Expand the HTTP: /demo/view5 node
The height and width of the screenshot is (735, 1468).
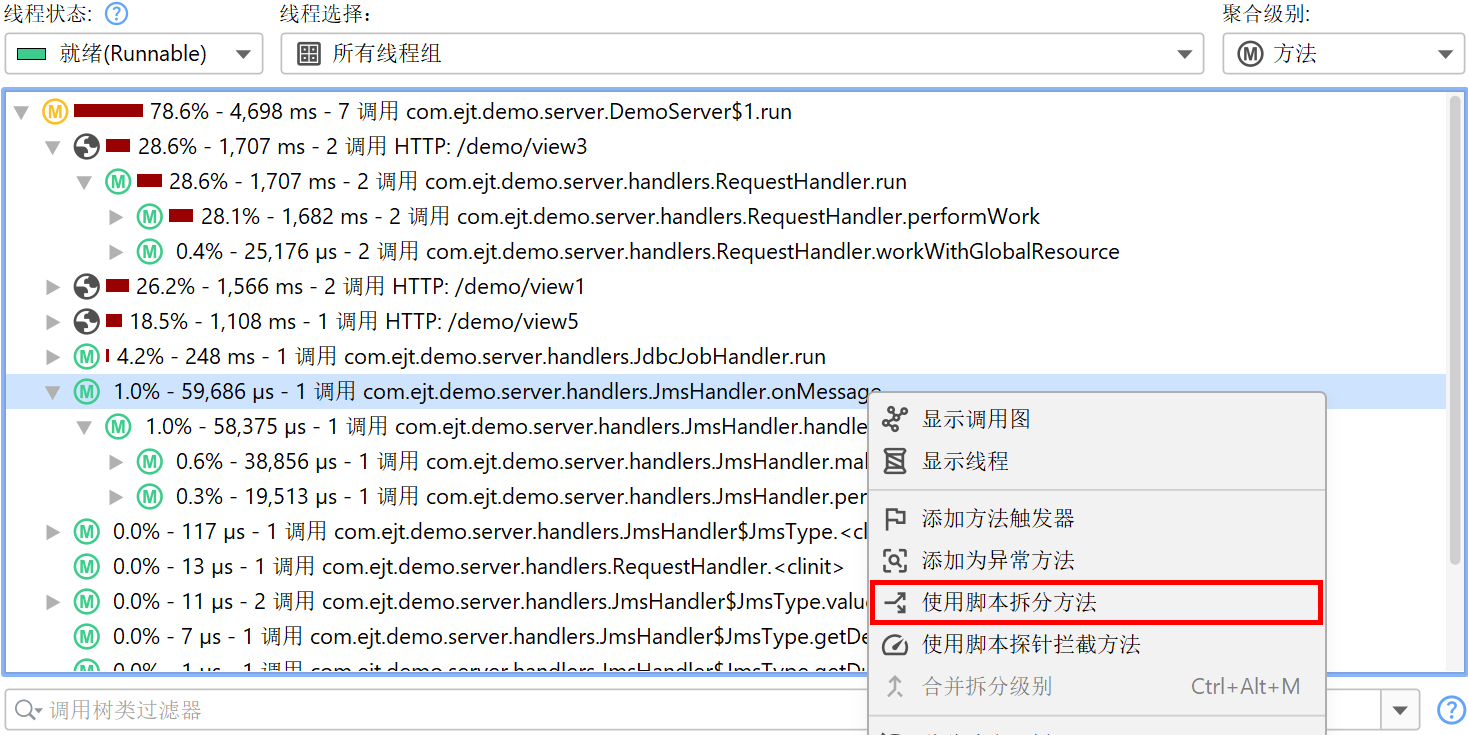[x=53, y=321]
